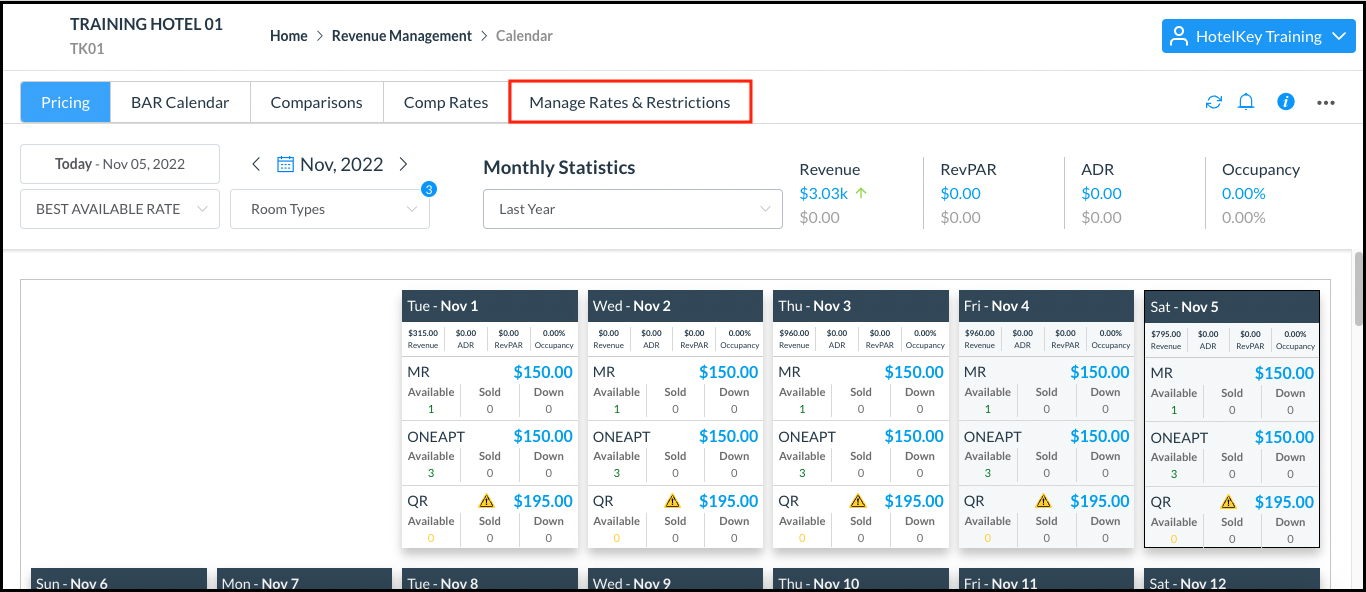Click the blue info icon
The height and width of the screenshot is (592, 1366).
(x=1285, y=101)
